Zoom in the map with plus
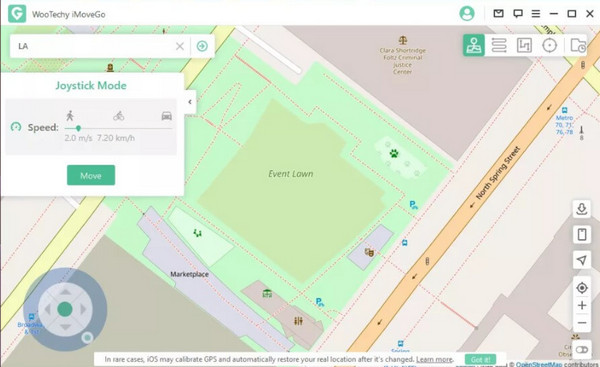The image size is (600, 367). point(582,305)
